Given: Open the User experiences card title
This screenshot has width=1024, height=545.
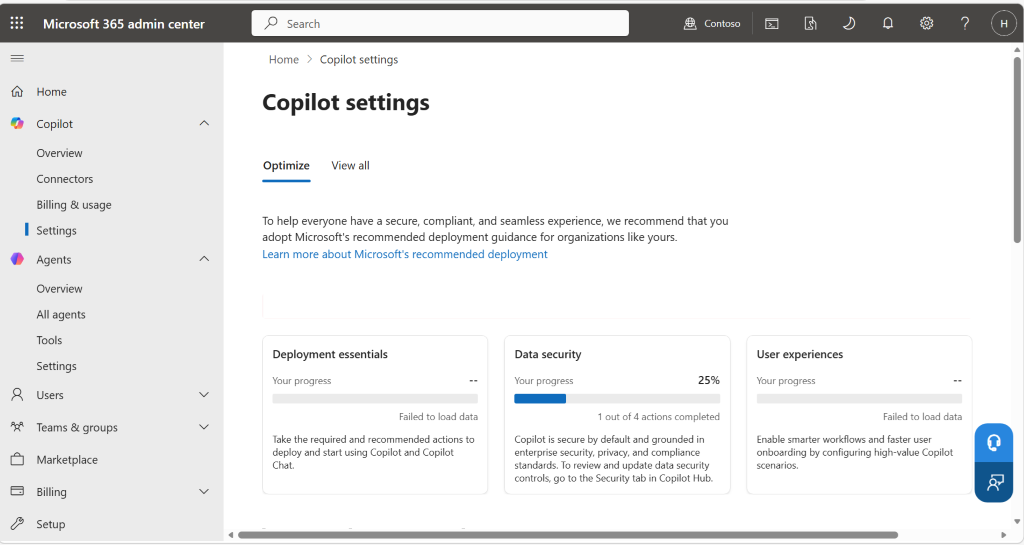Looking at the screenshot, I should (799, 354).
